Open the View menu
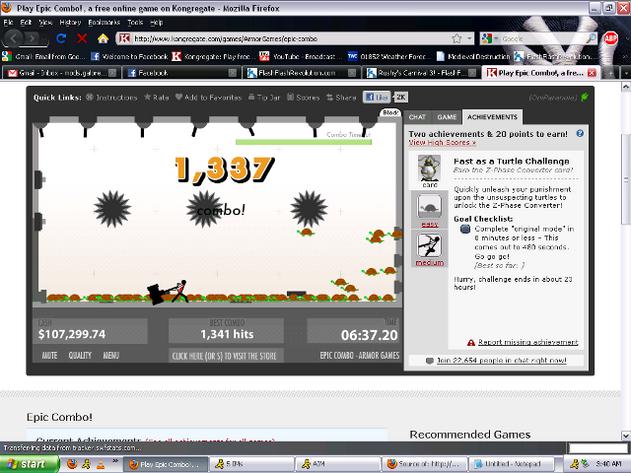Viewport: 631px width, 473px height. click(45, 23)
